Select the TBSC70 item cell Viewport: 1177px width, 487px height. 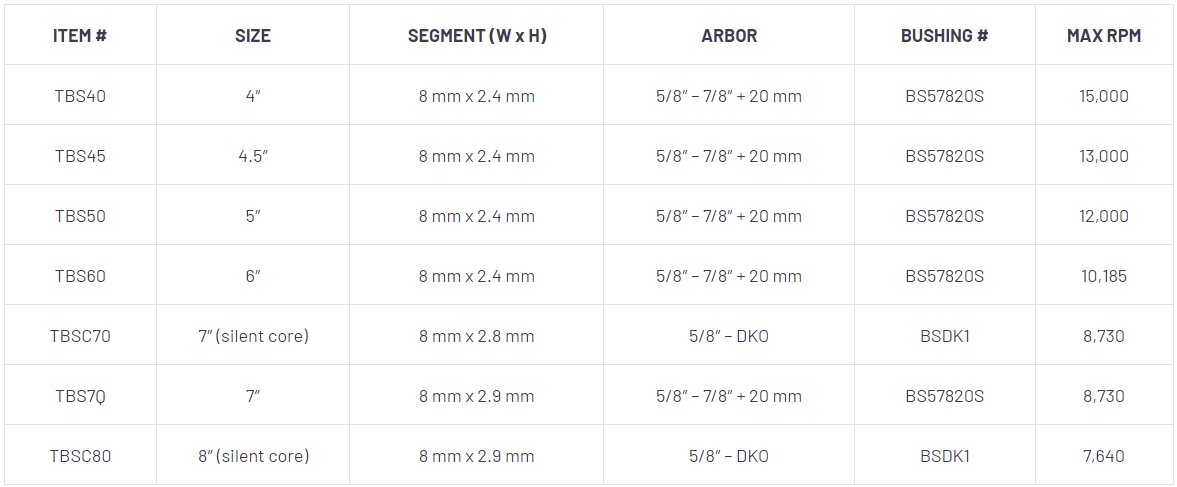tap(80, 336)
